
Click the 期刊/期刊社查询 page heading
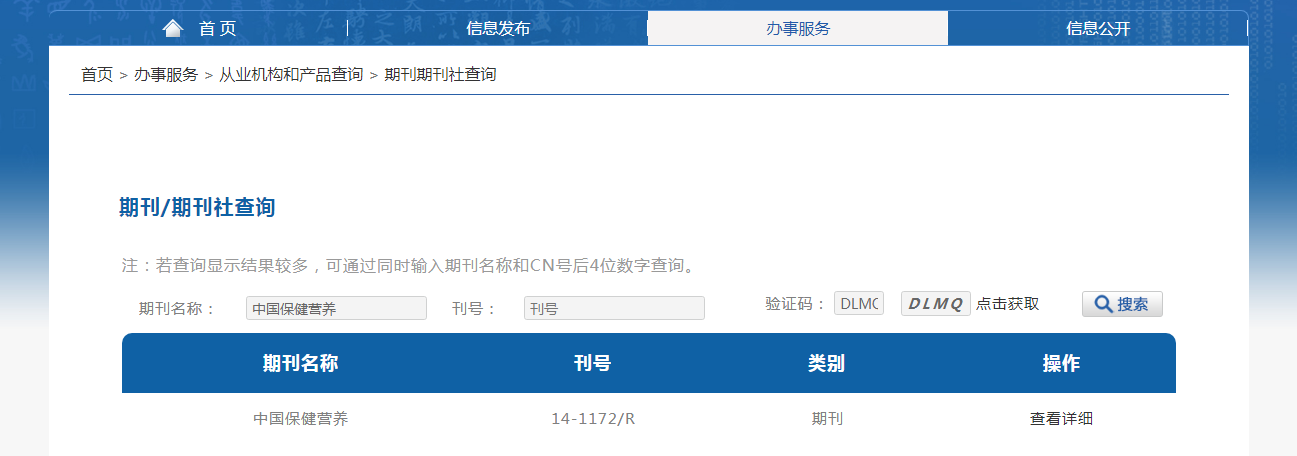(197, 208)
